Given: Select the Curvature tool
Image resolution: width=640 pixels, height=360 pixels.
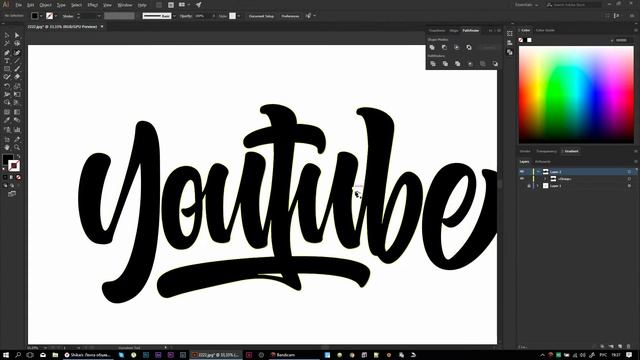Looking at the screenshot, I should point(17,53).
